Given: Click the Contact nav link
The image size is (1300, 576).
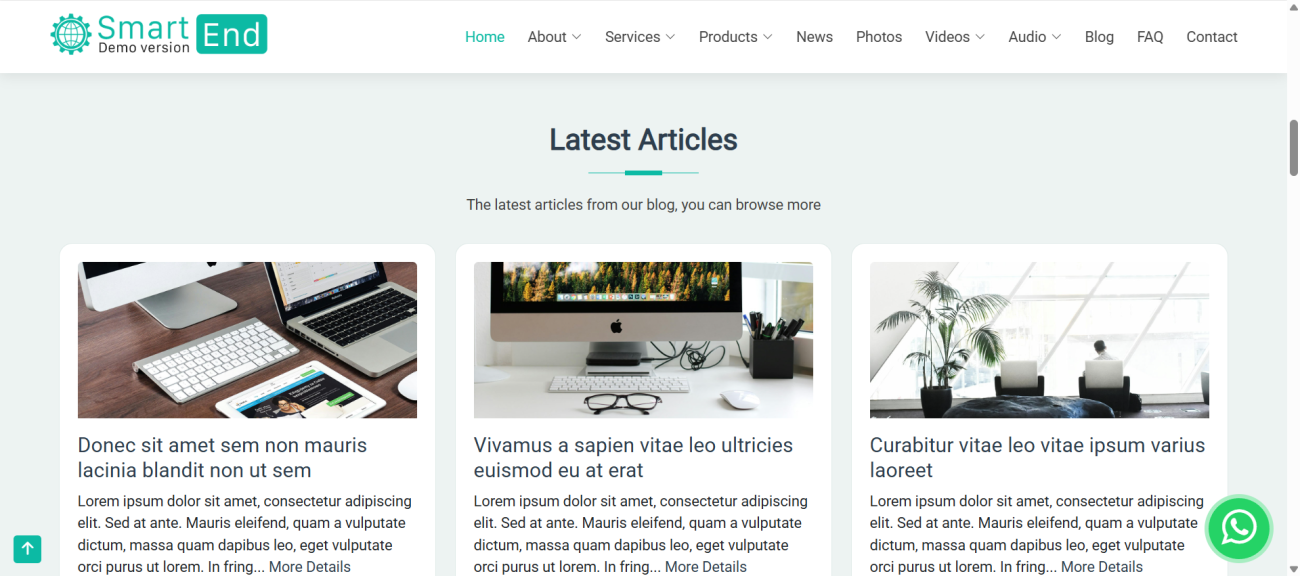Looking at the screenshot, I should tap(1212, 37).
